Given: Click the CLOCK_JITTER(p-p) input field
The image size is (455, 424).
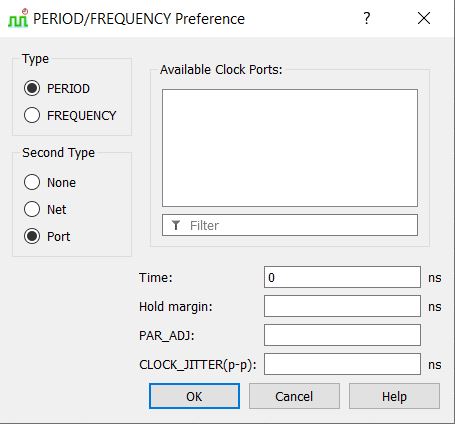Looking at the screenshot, I should 342,364.
